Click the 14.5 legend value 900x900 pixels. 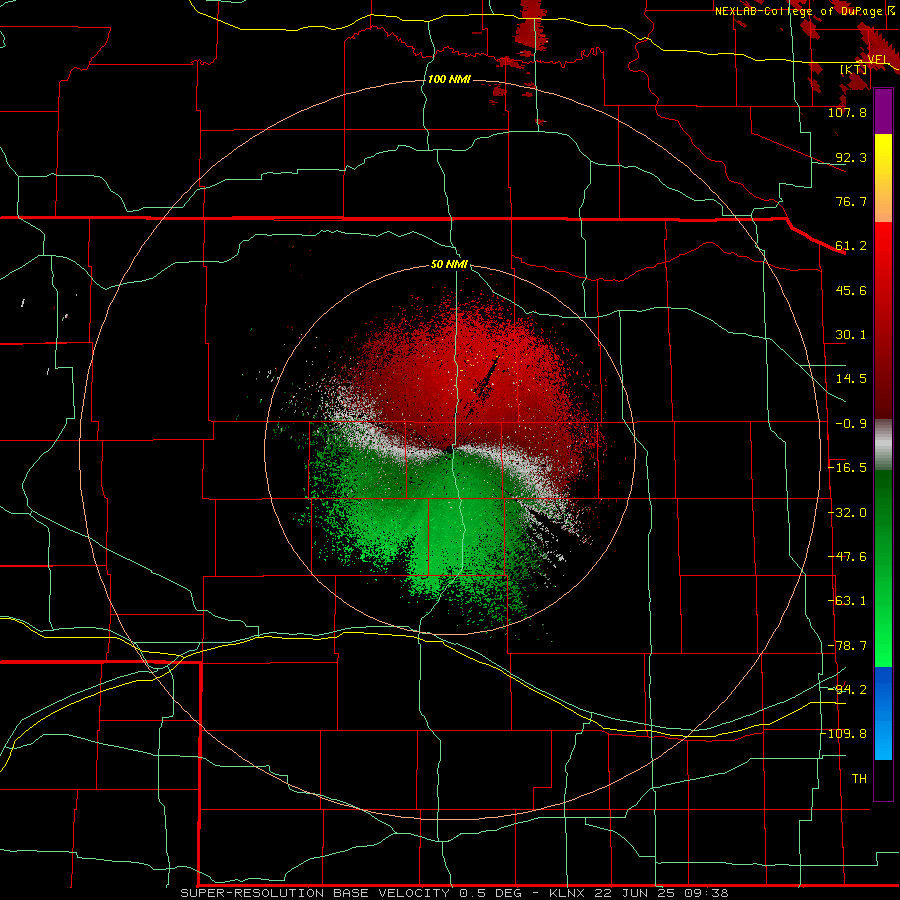point(851,379)
